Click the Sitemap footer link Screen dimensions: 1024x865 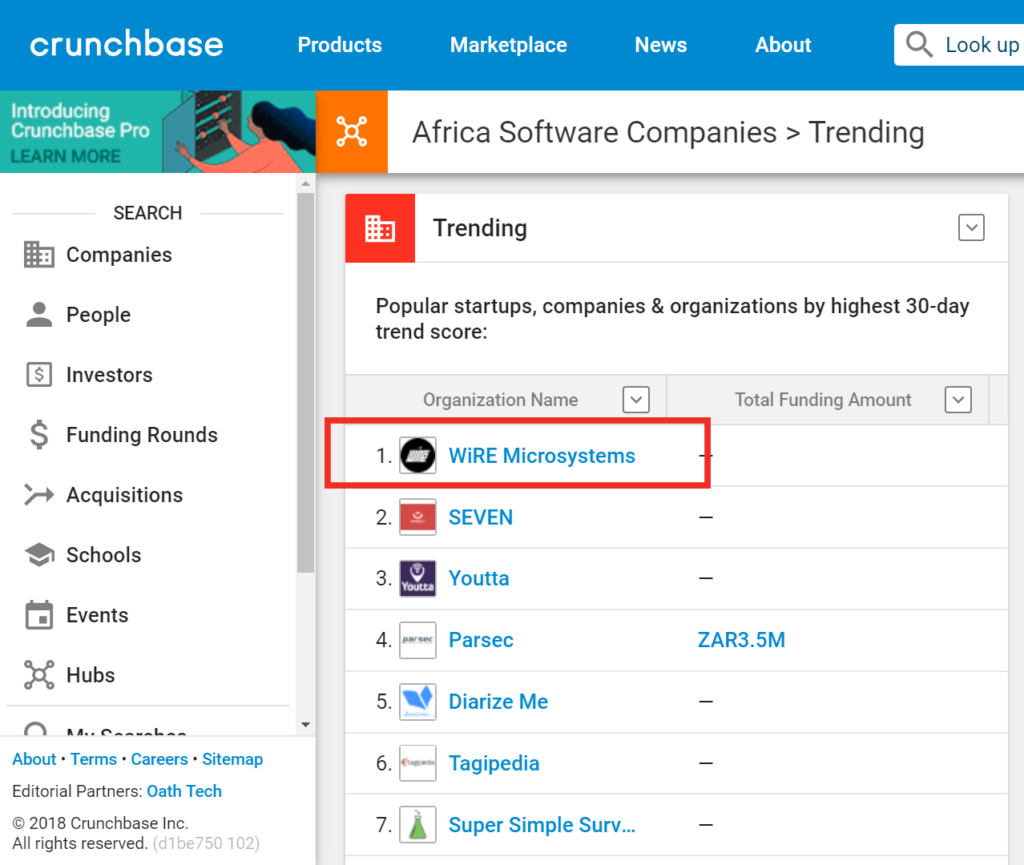click(x=232, y=759)
